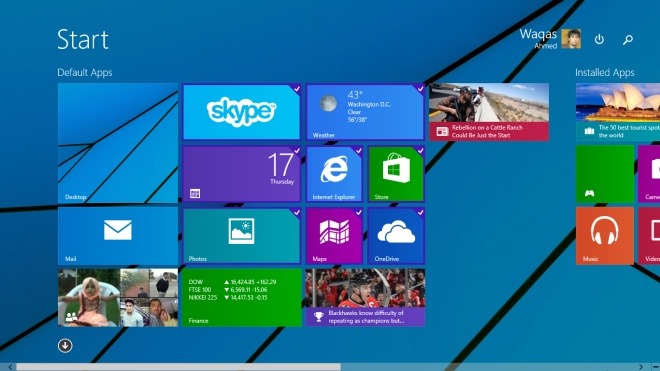Deselect the OneDrive tile checkmark
Image resolution: width=660 pixels, height=371 pixels.
(x=420, y=213)
